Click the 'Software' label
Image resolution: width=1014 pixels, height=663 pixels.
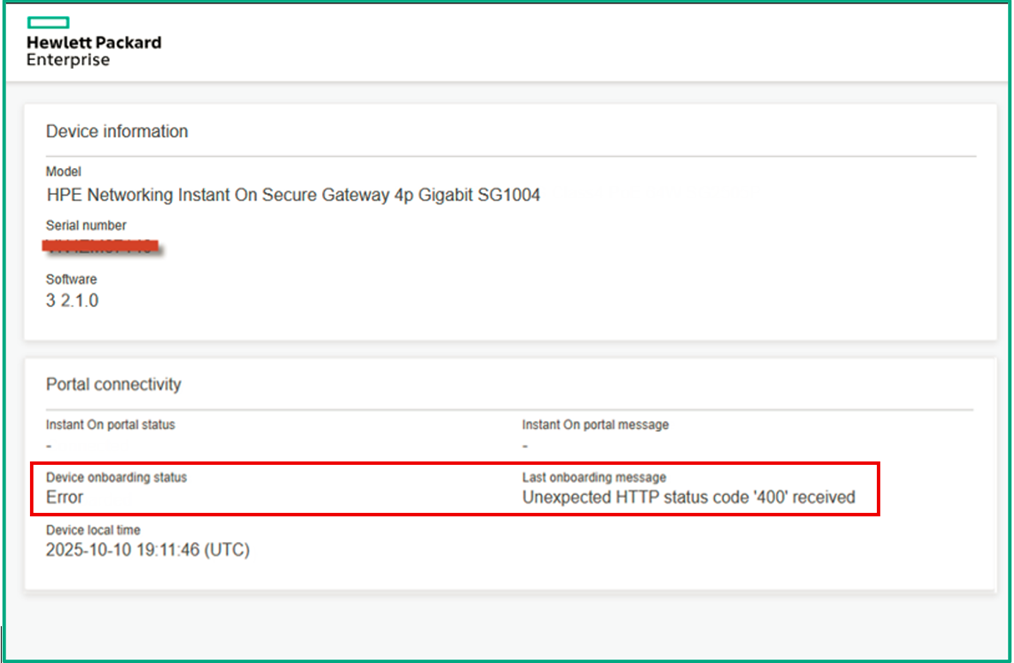pyautogui.click(x=71, y=279)
